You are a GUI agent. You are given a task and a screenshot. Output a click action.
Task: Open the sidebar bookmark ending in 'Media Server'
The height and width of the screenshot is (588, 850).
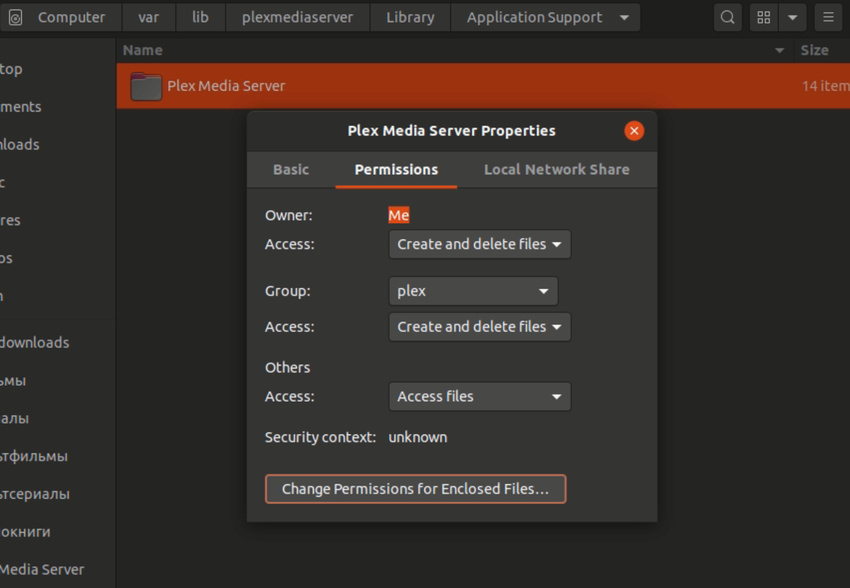[42, 570]
